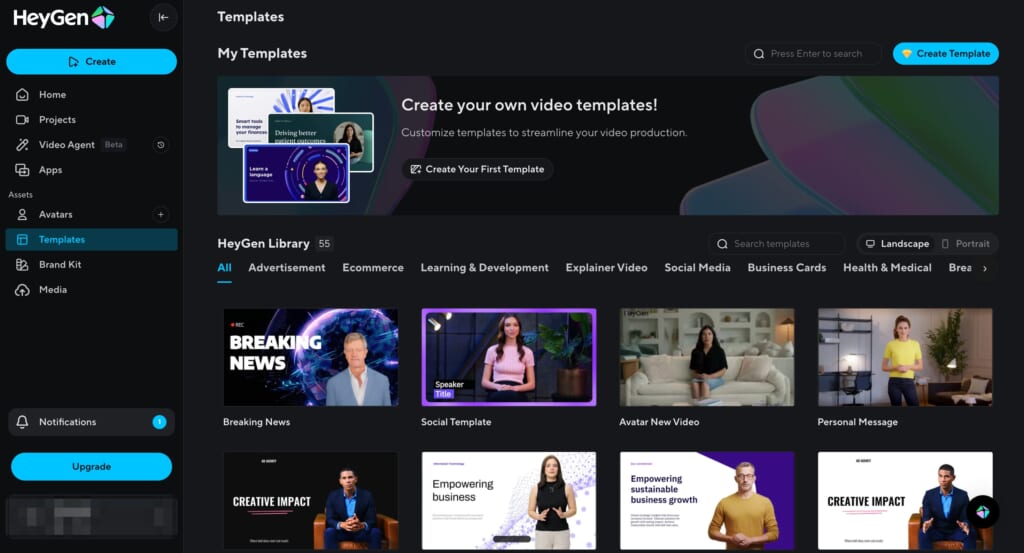Click the My Templates heading
The image size is (1024, 553).
pyautogui.click(x=262, y=54)
